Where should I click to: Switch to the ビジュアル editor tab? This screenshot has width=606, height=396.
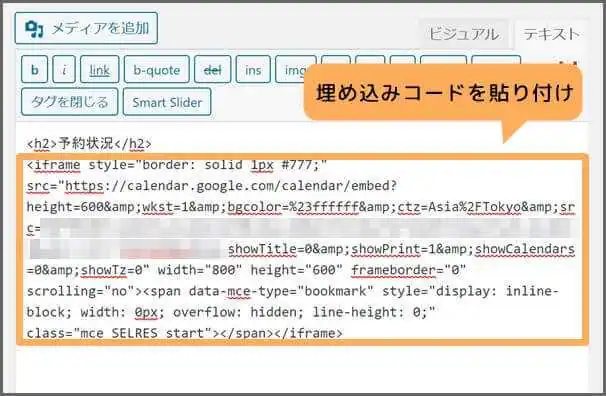point(464,34)
